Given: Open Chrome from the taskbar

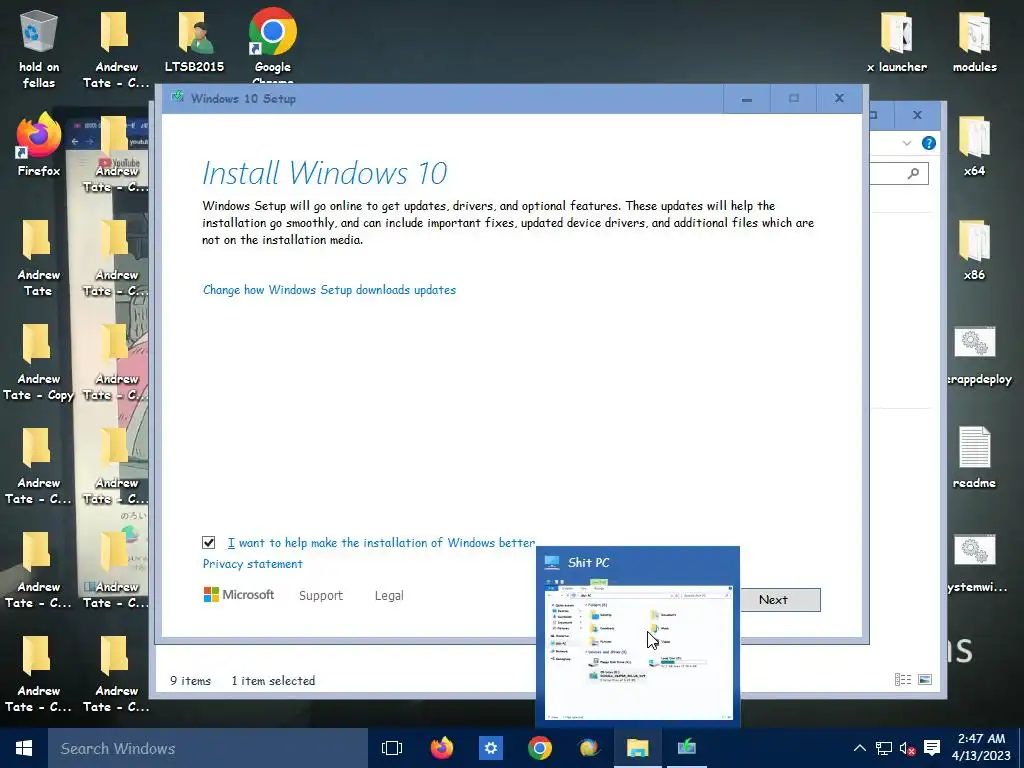Looking at the screenshot, I should [x=540, y=748].
